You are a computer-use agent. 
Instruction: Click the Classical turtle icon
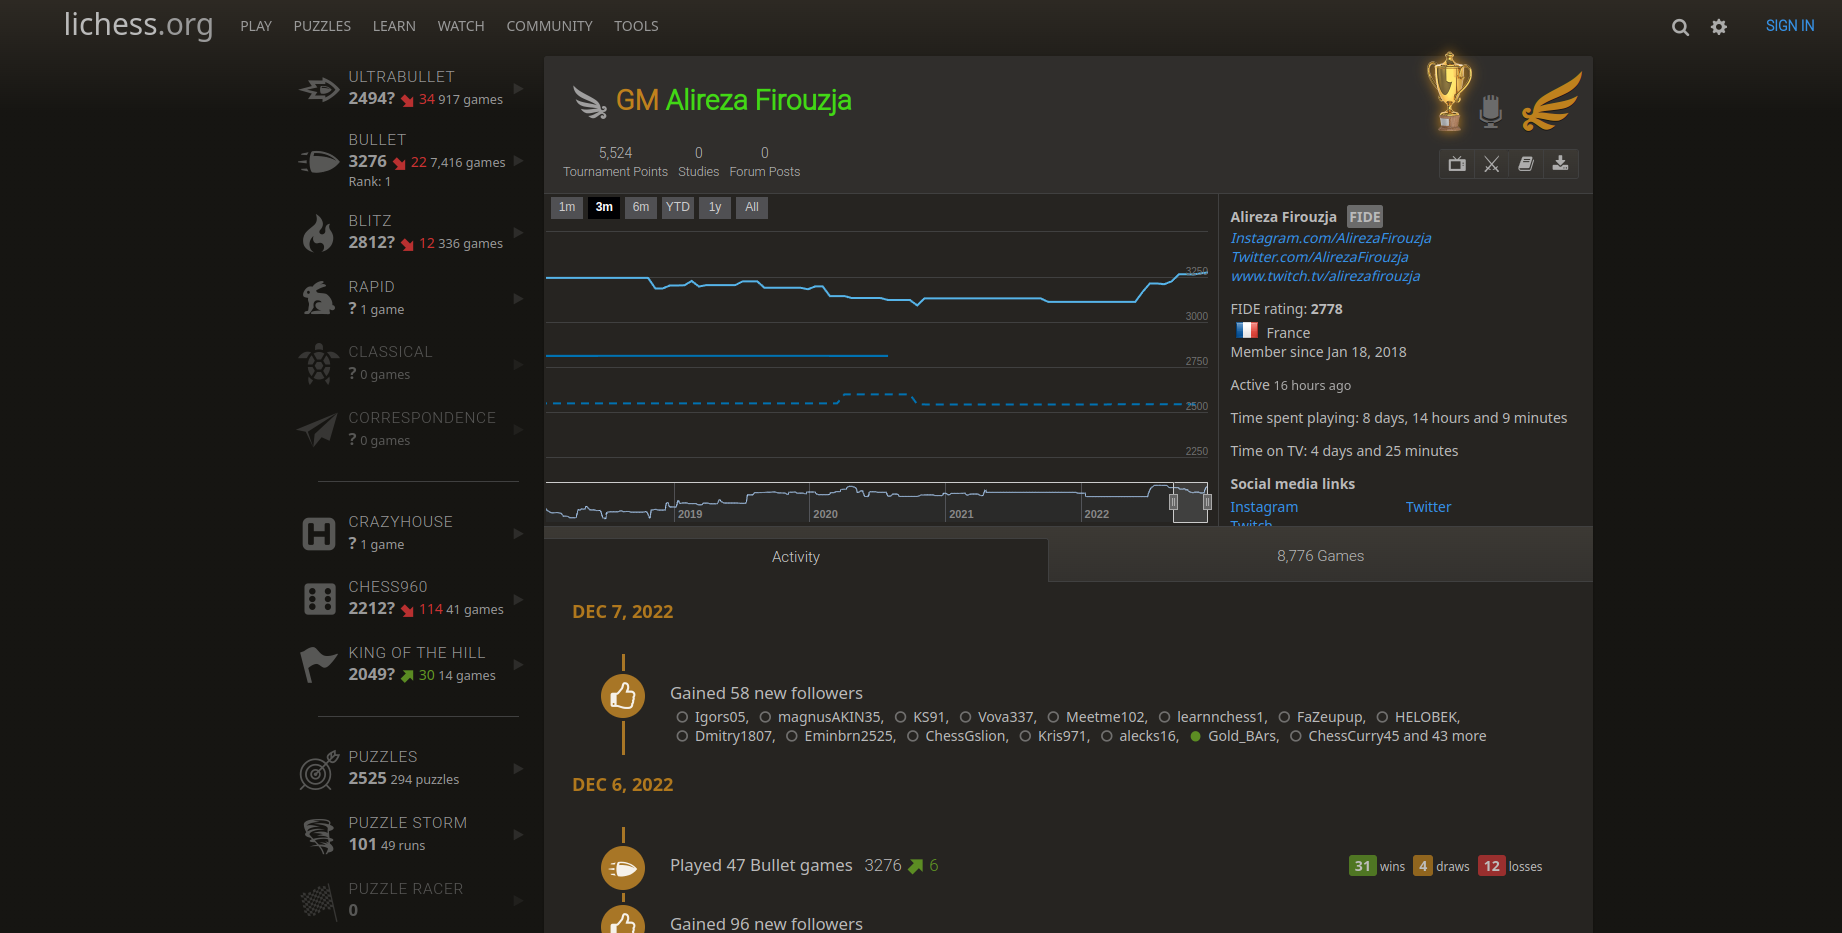(318, 364)
